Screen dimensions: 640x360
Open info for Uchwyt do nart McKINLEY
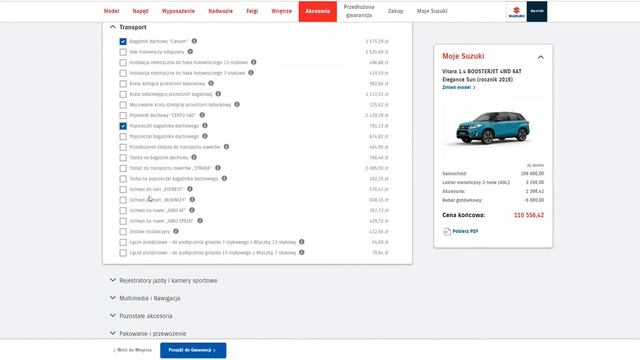(x=192, y=200)
